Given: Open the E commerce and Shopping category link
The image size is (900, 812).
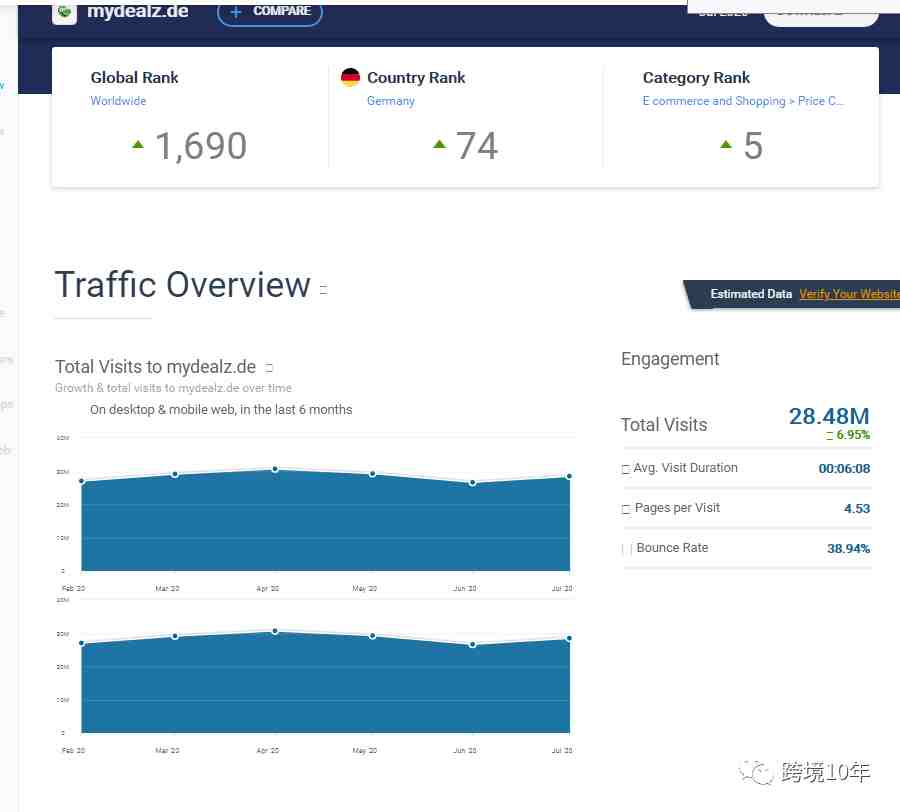Looking at the screenshot, I should point(743,101).
